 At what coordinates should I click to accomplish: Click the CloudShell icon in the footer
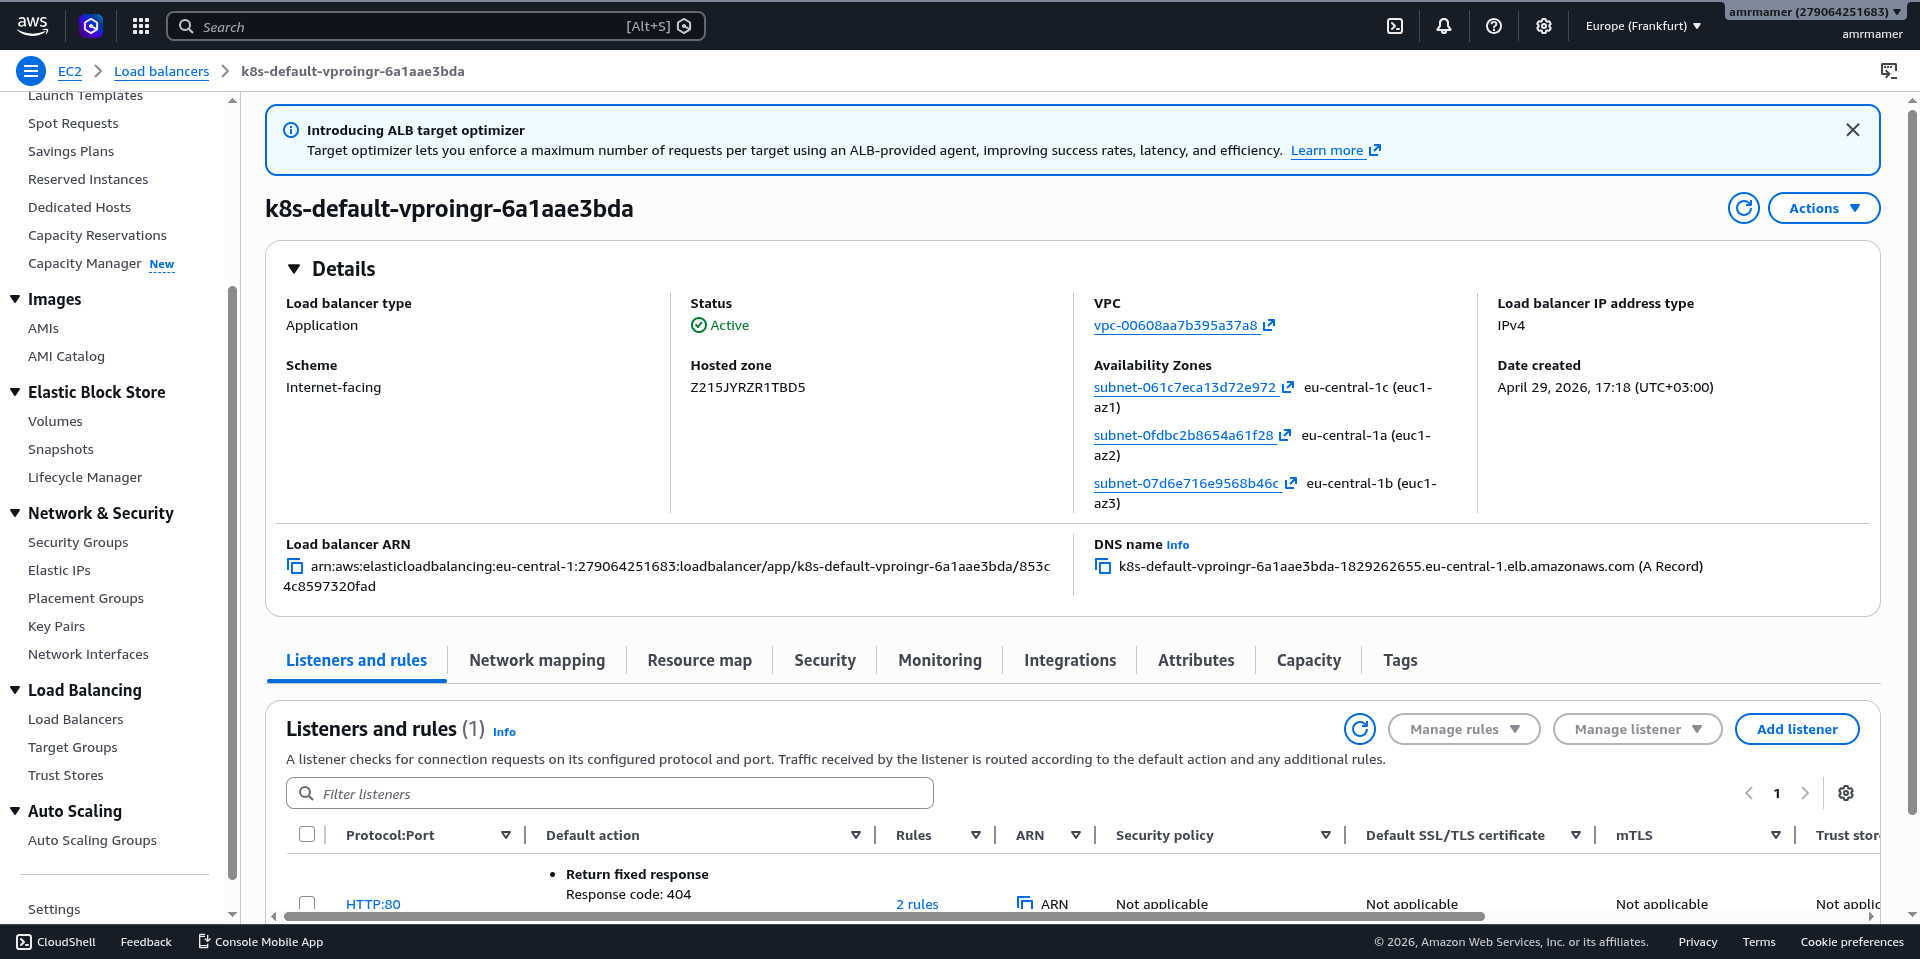pyautogui.click(x=24, y=942)
